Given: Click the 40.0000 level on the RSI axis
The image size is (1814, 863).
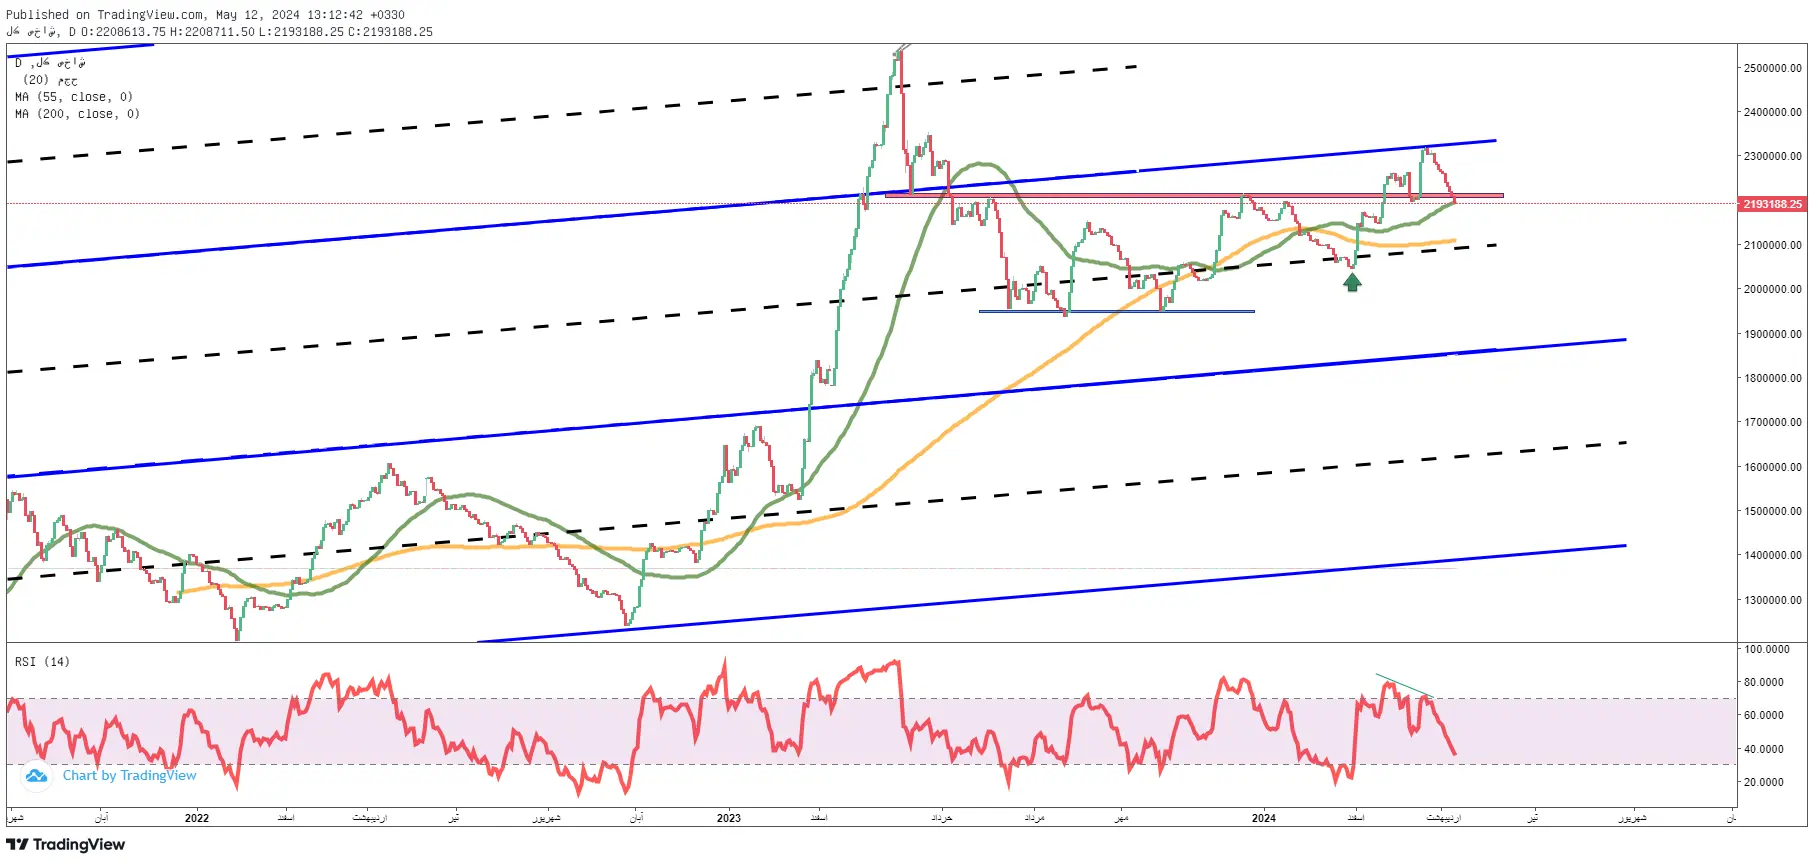Looking at the screenshot, I should [x=1764, y=749].
